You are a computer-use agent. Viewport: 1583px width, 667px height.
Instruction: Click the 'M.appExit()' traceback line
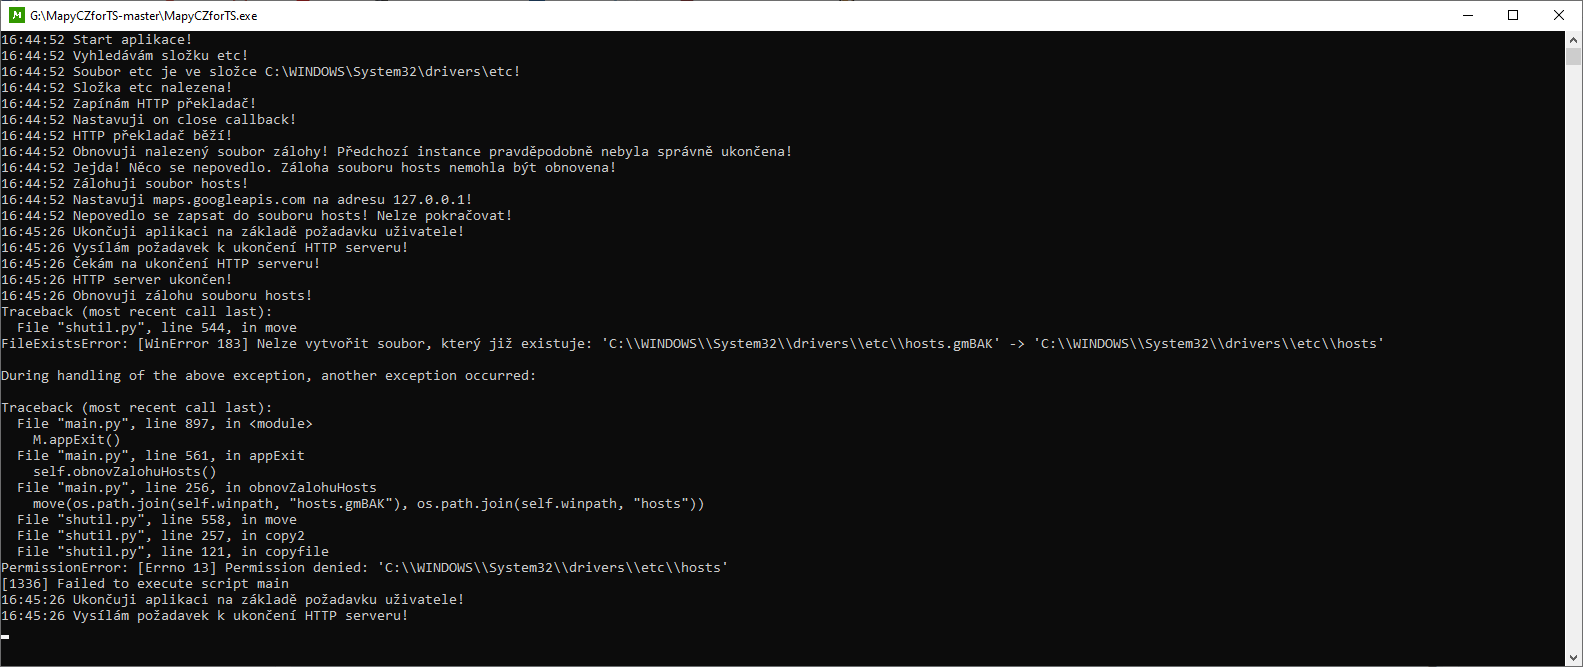pyautogui.click(x=77, y=440)
